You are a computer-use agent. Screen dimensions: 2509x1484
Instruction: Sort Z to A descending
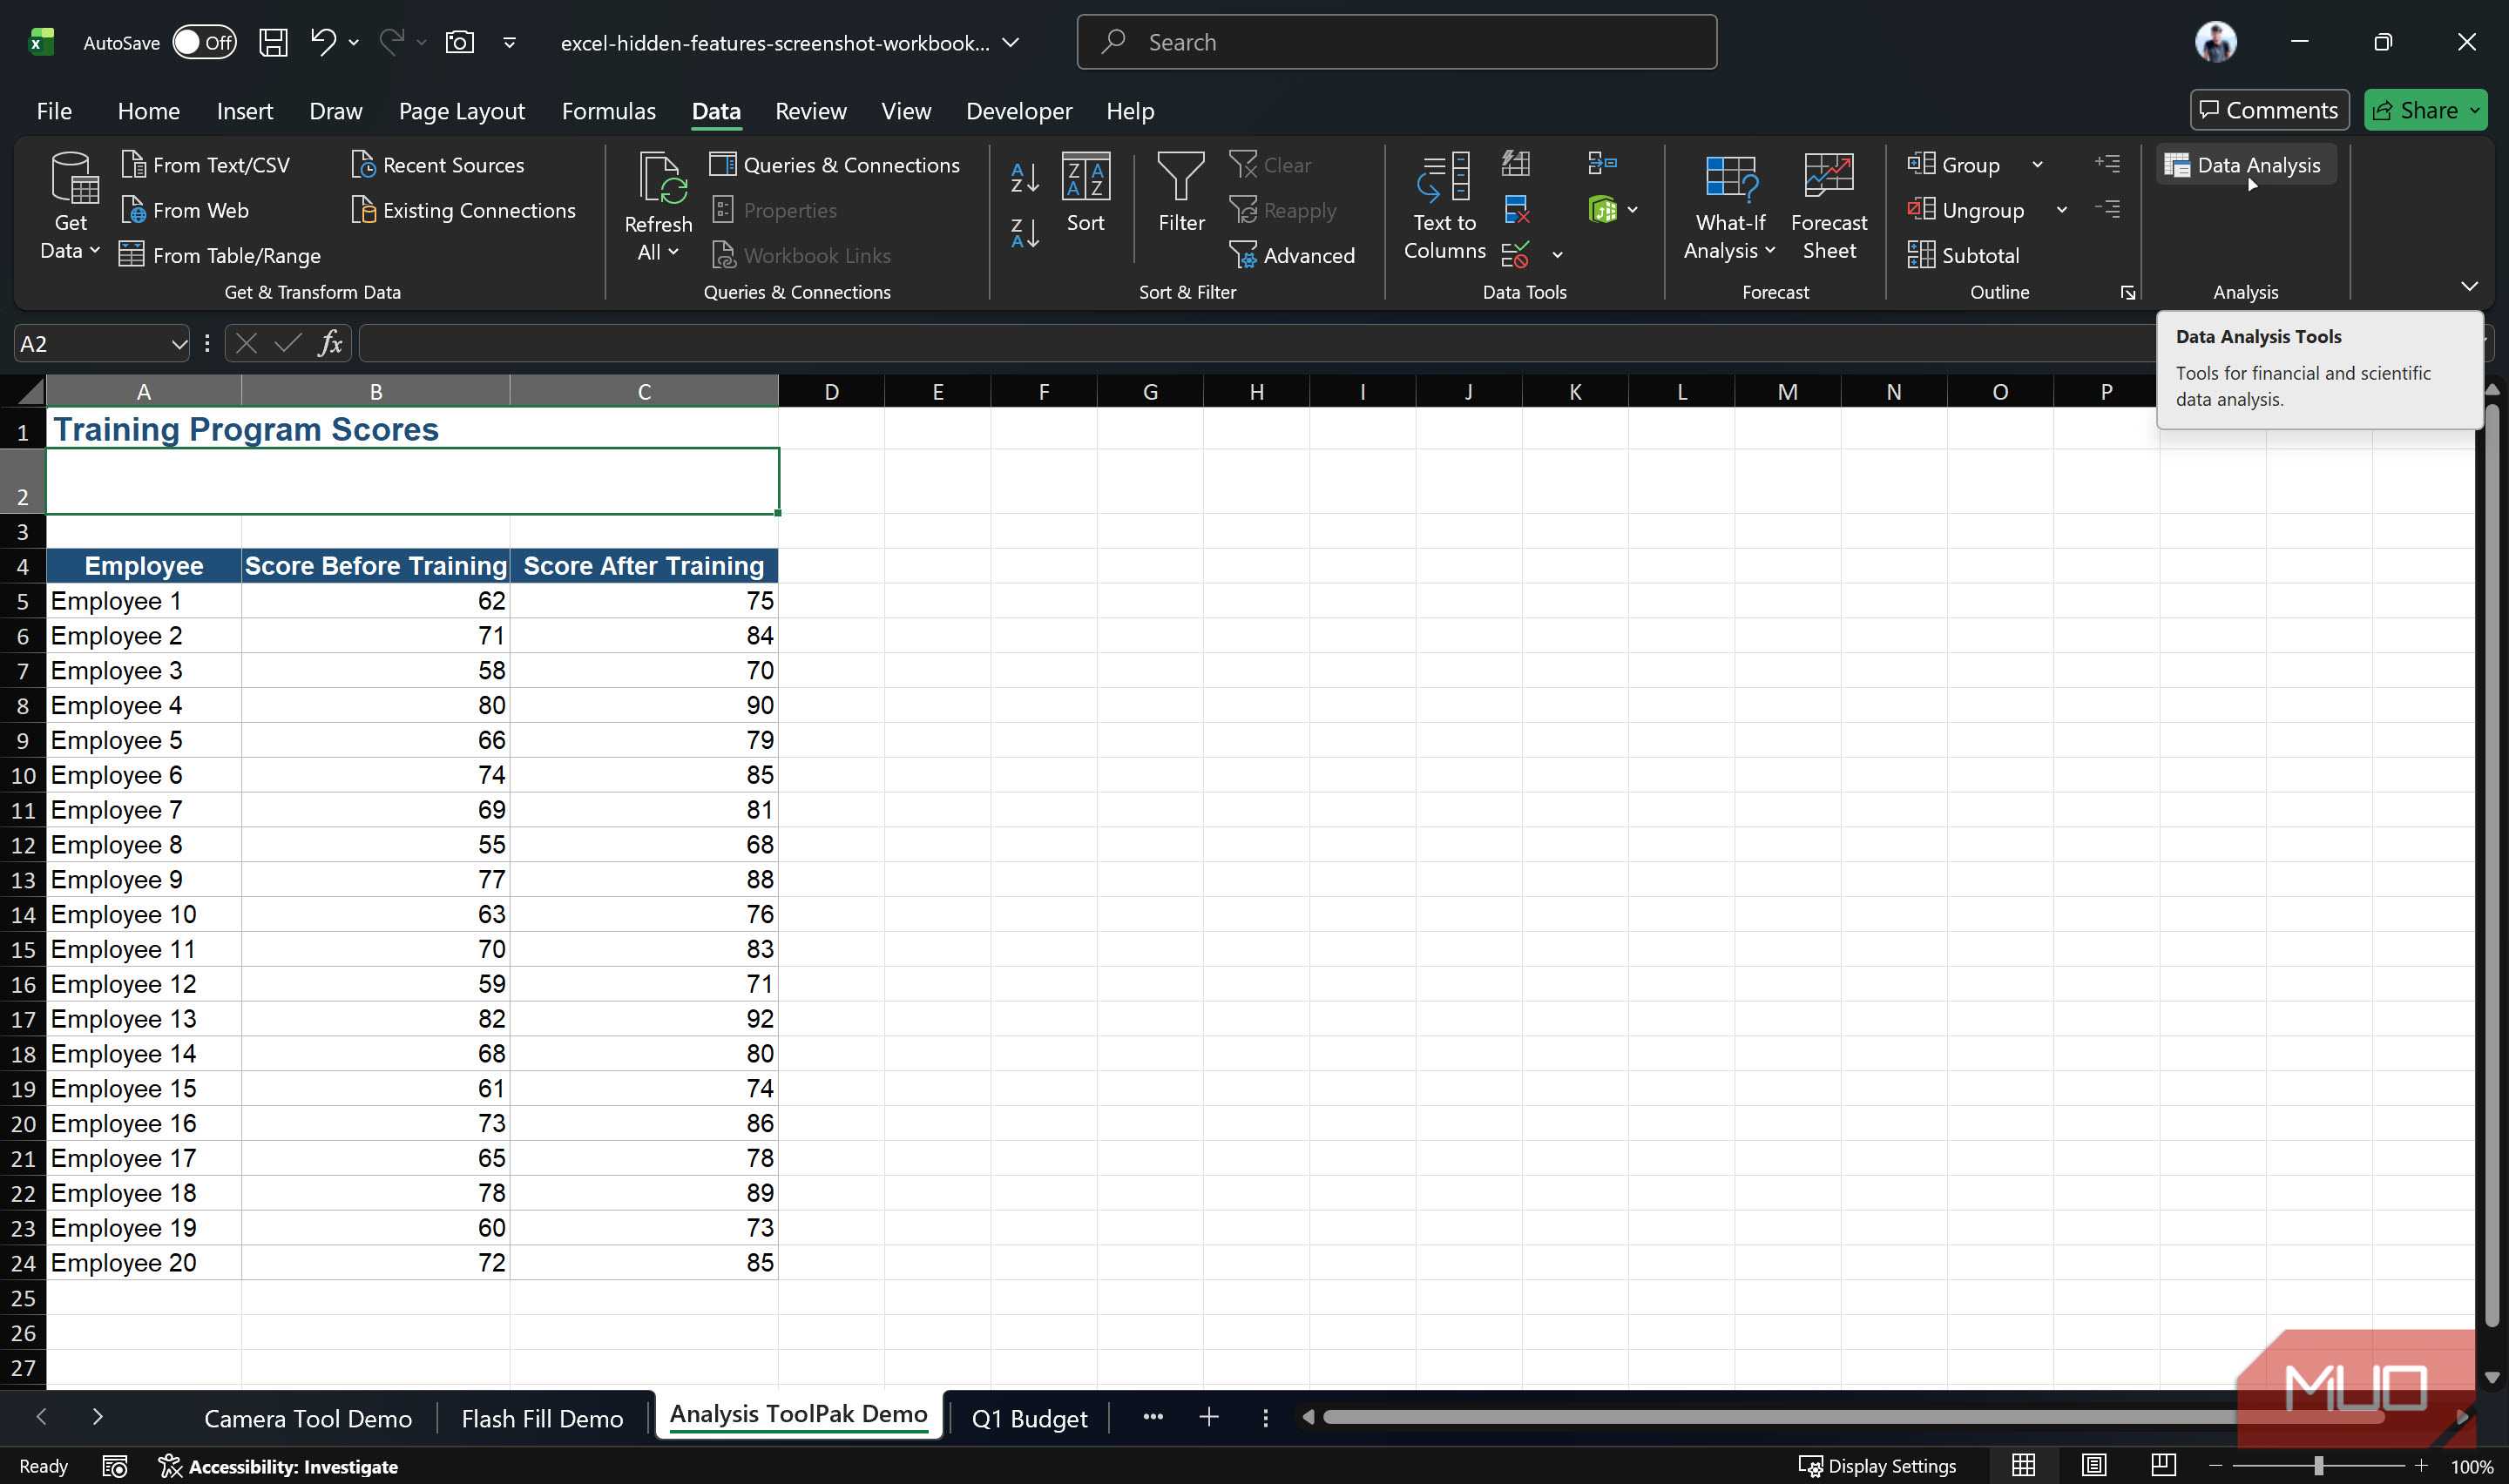1024,233
